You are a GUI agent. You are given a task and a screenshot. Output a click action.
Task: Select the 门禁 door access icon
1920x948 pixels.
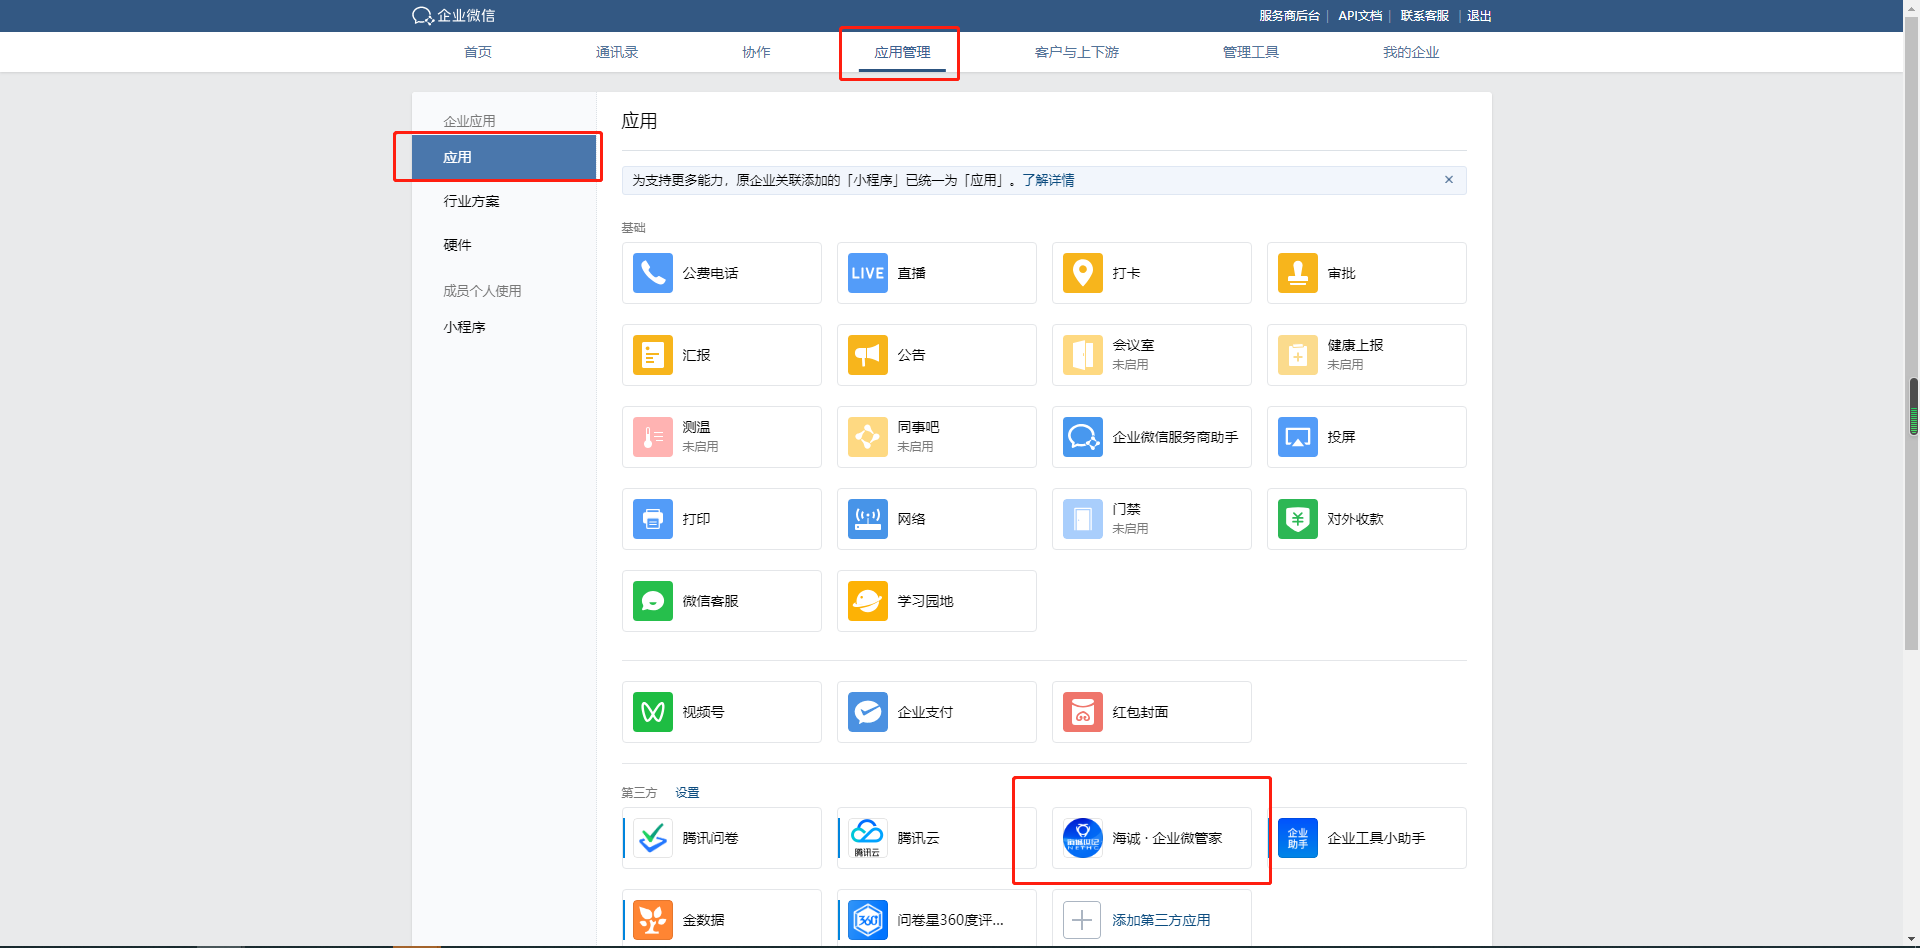[x=1082, y=519]
